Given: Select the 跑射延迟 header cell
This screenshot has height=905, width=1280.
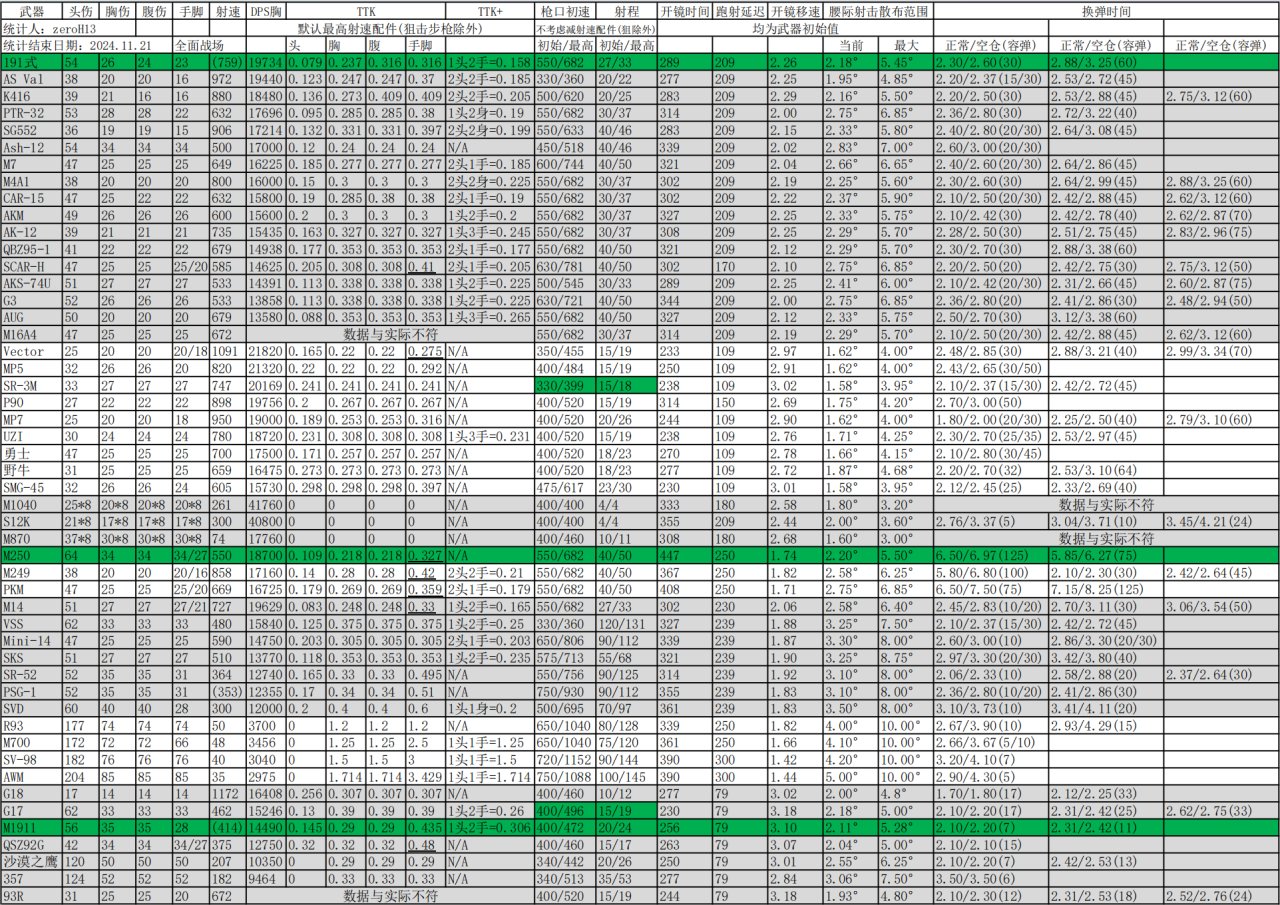Looking at the screenshot, I should pos(739,11).
